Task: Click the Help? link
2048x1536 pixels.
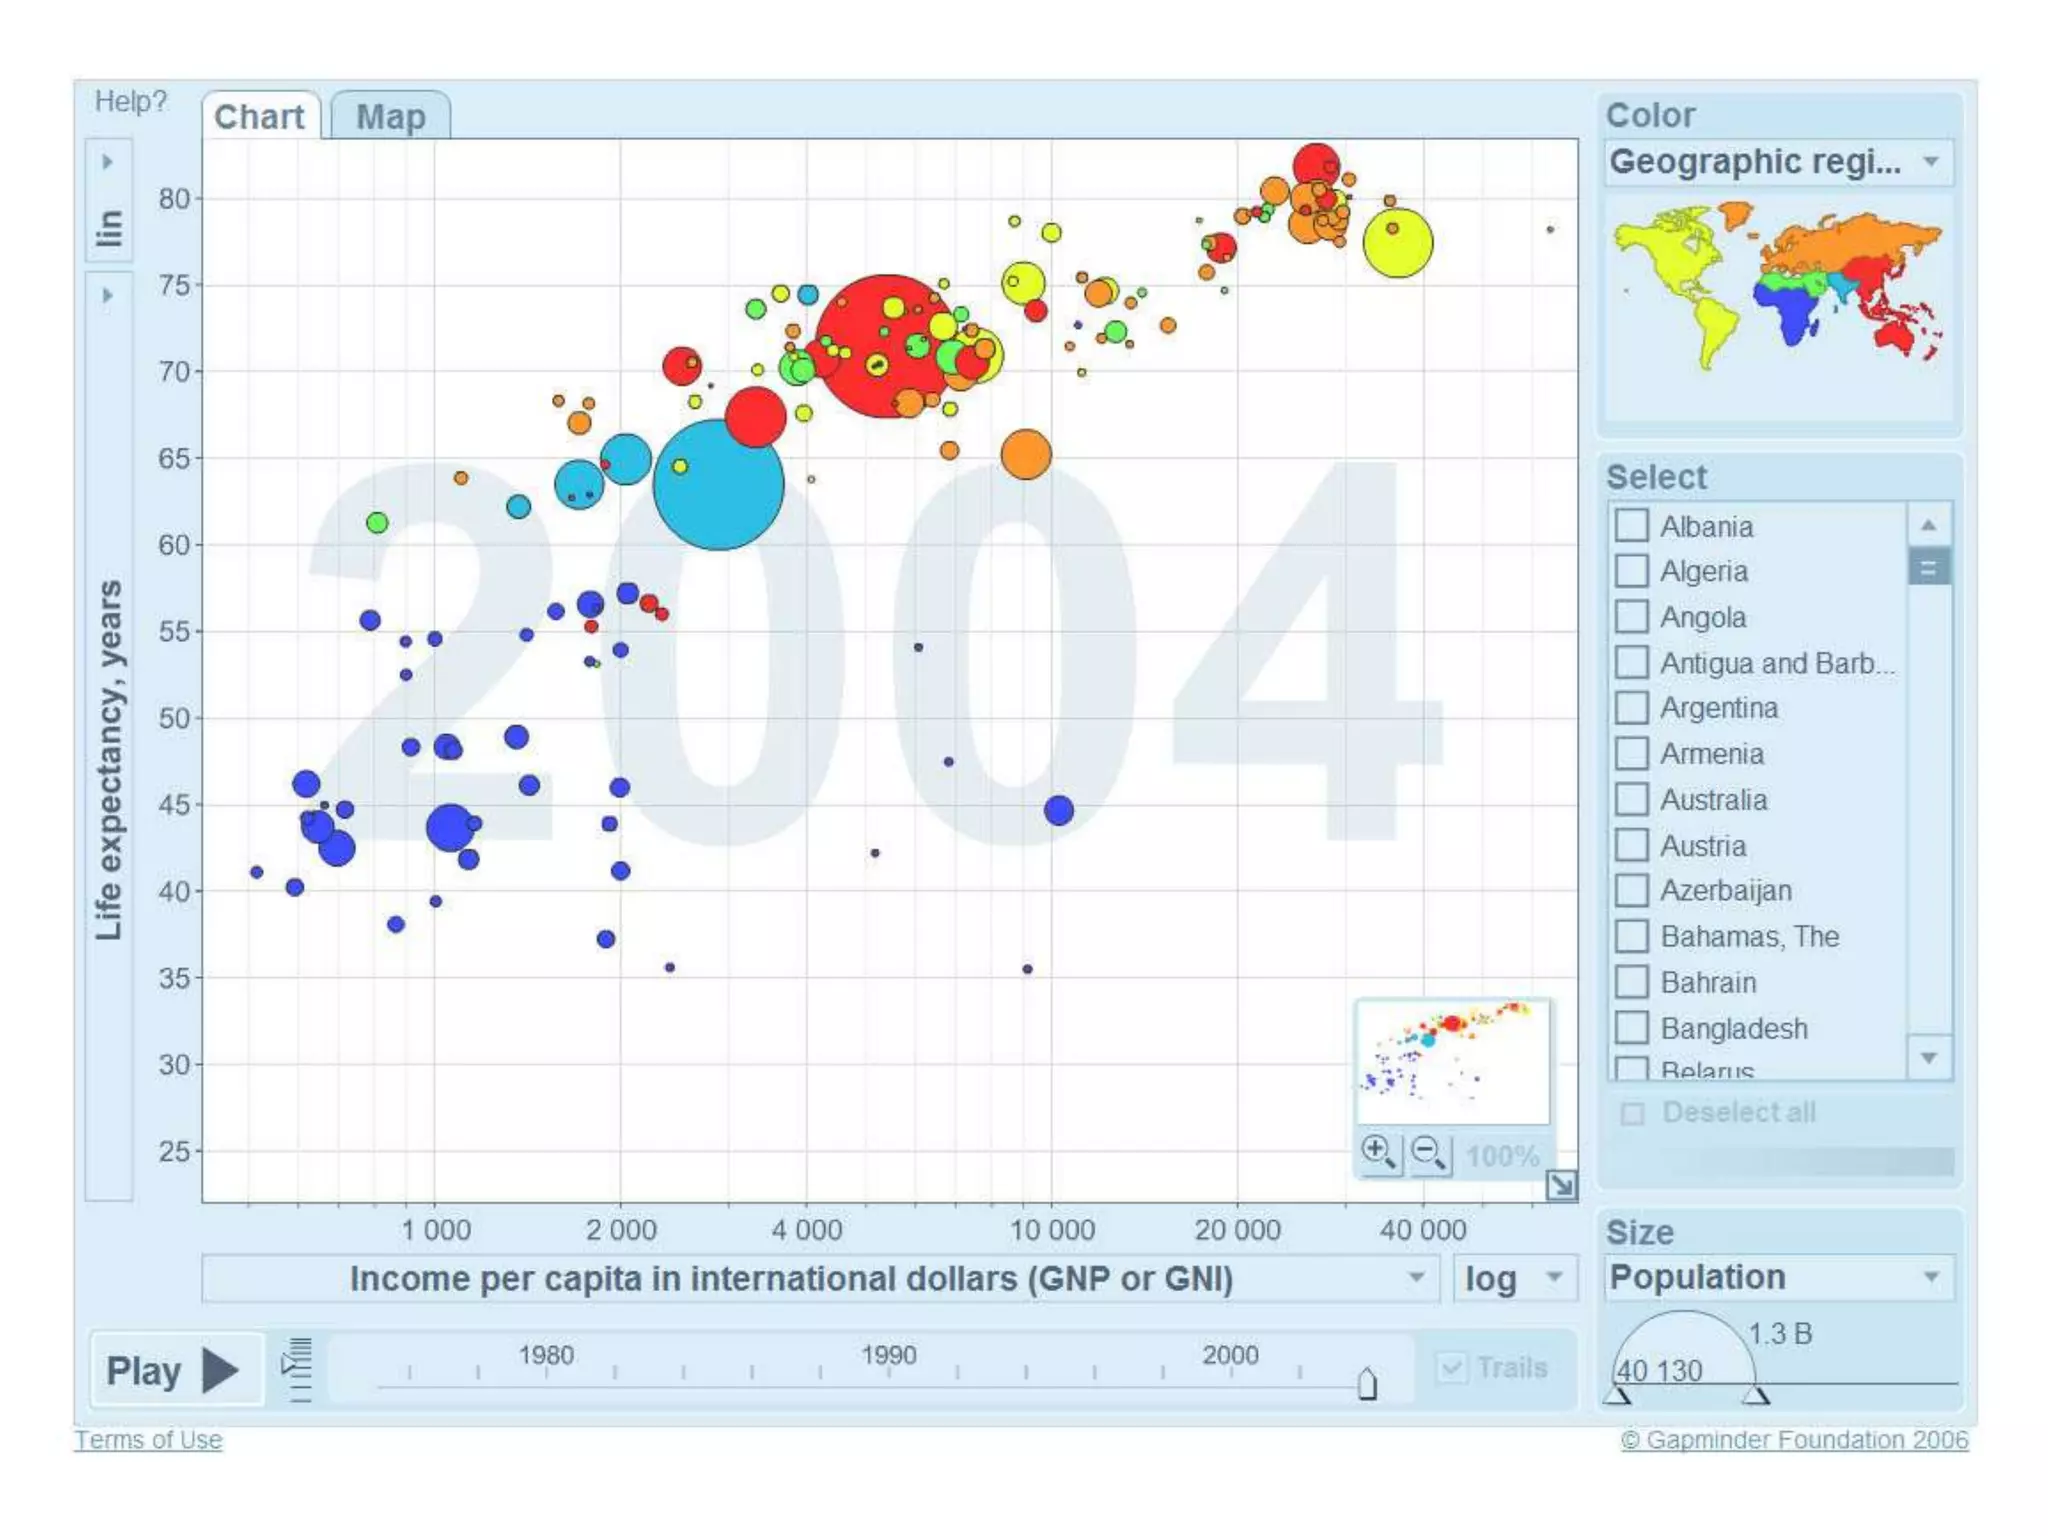Action: click(131, 101)
